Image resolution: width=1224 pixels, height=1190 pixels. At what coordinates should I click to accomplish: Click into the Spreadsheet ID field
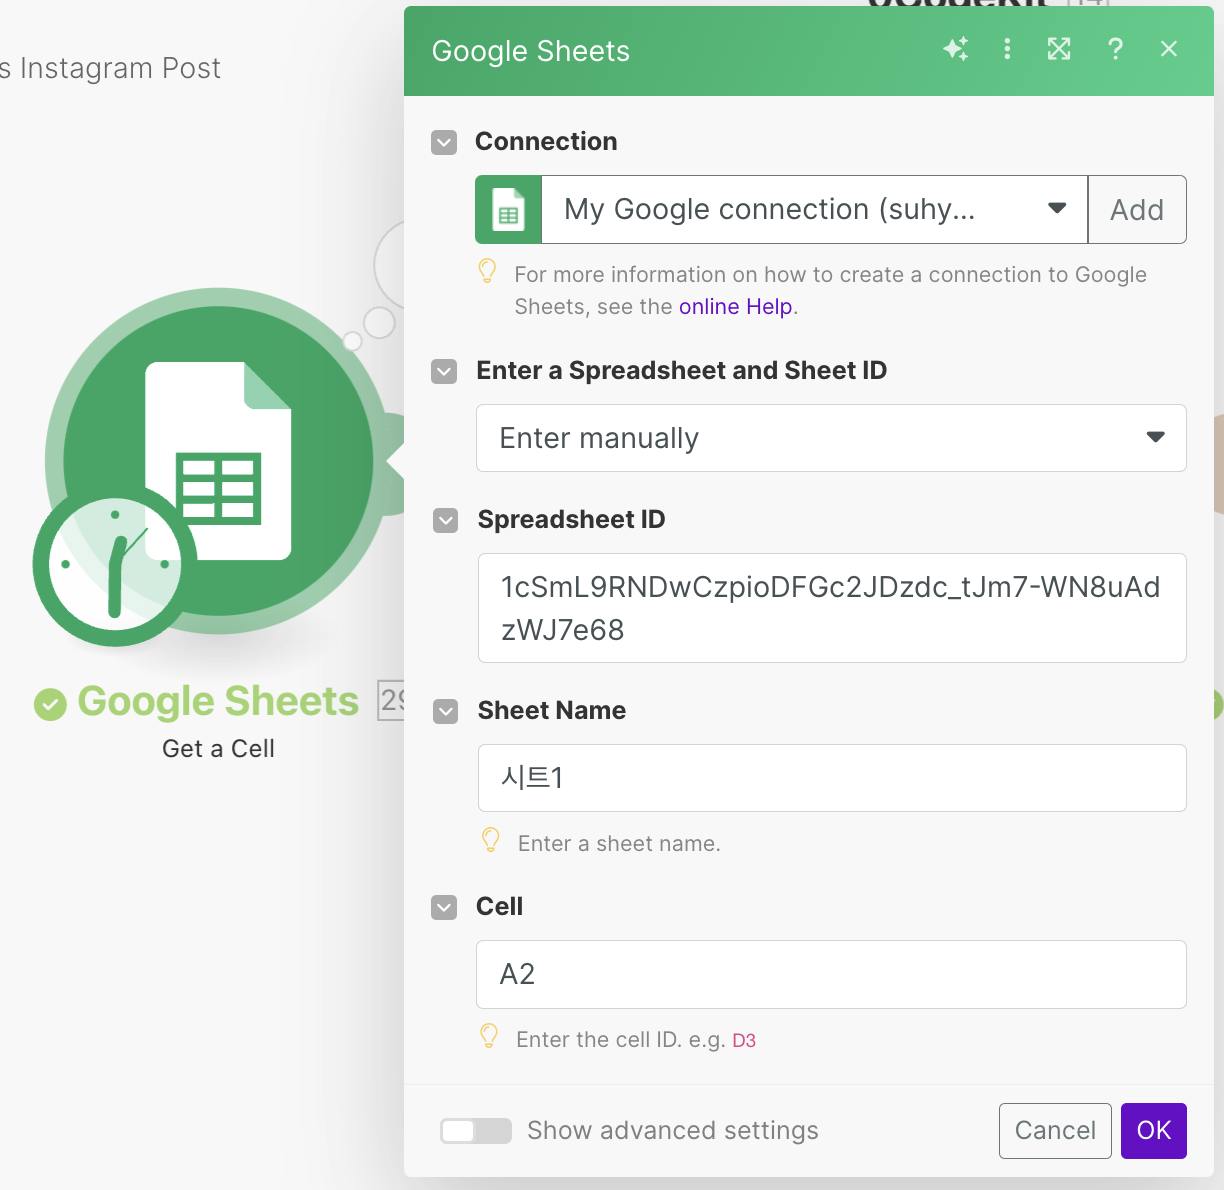coord(832,608)
